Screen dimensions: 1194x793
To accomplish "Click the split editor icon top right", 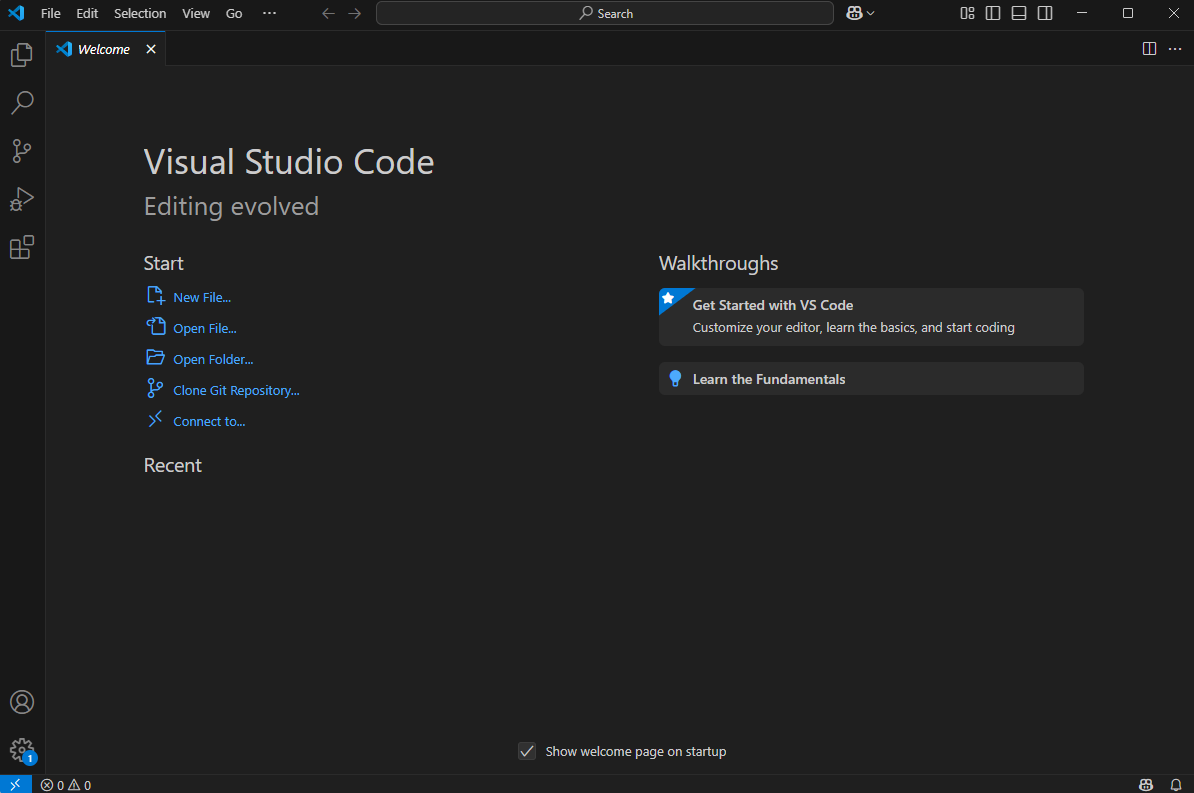I will (1149, 48).
